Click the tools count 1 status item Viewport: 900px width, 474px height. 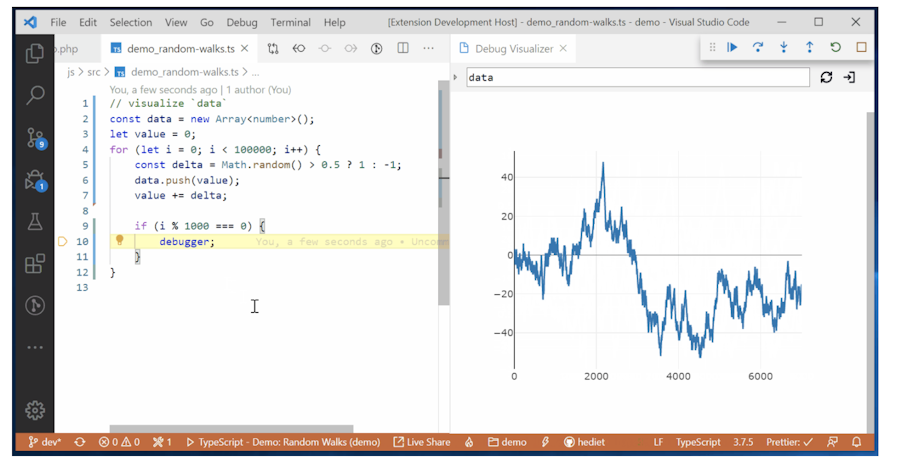point(162,442)
